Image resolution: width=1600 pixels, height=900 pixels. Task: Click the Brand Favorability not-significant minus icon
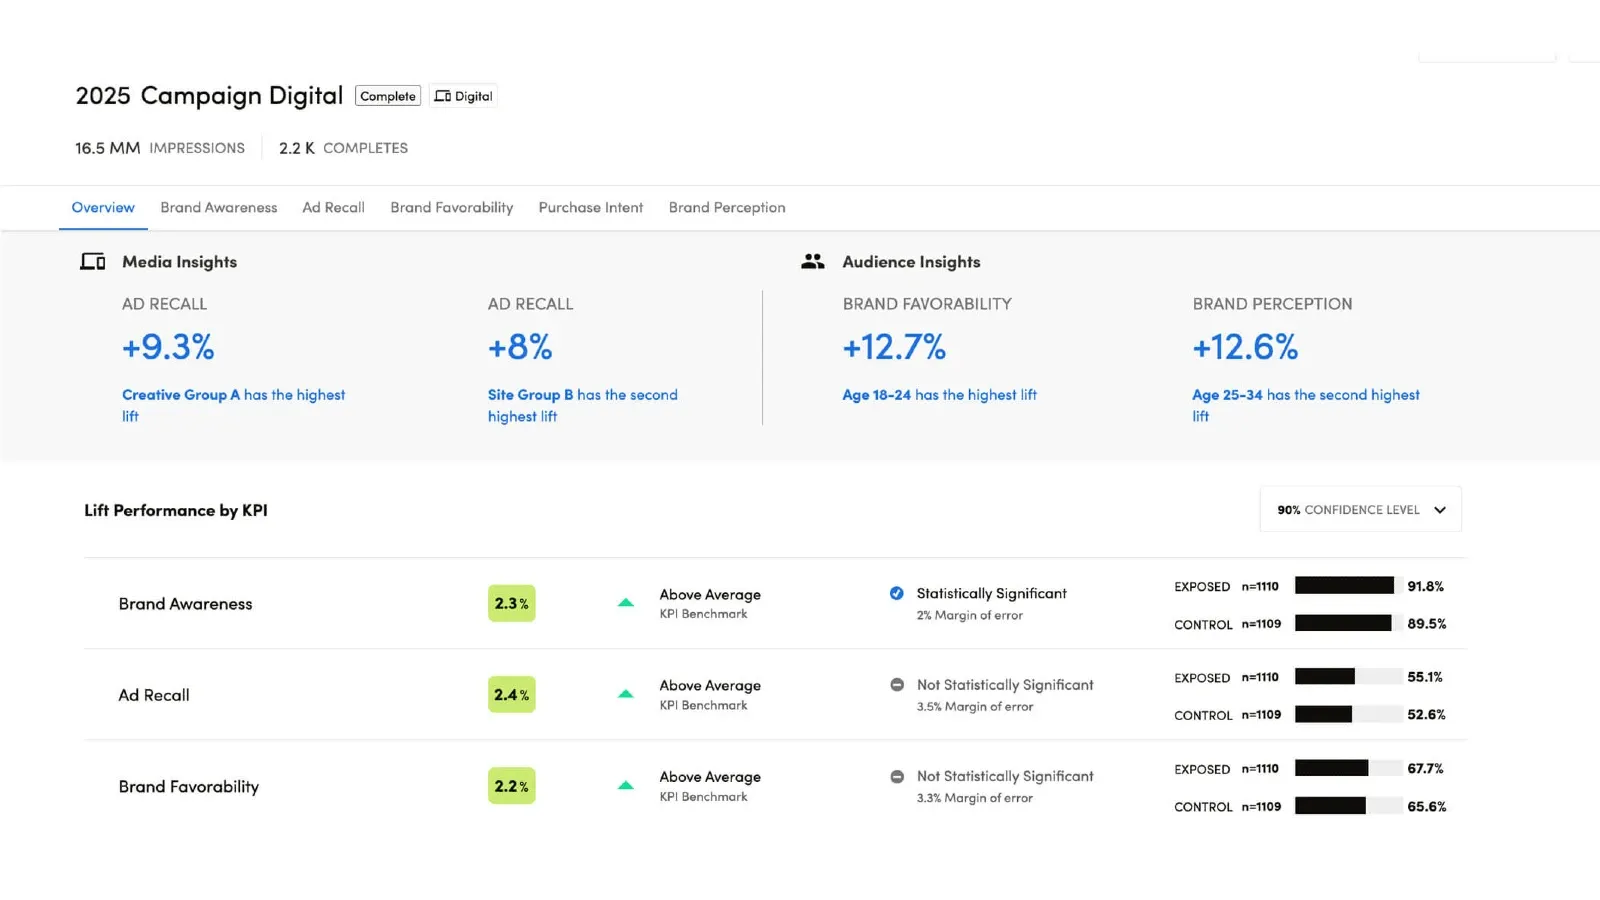(897, 776)
